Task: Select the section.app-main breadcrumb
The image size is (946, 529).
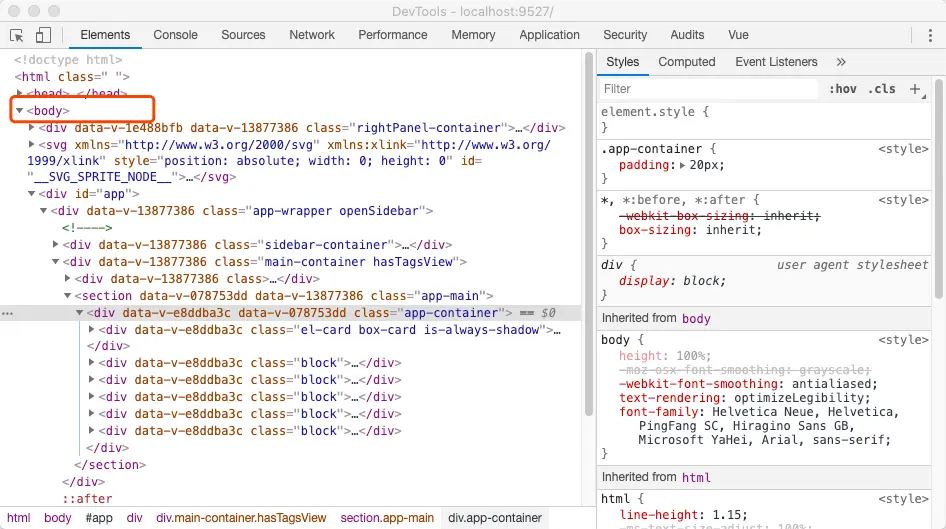Action: [387, 518]
